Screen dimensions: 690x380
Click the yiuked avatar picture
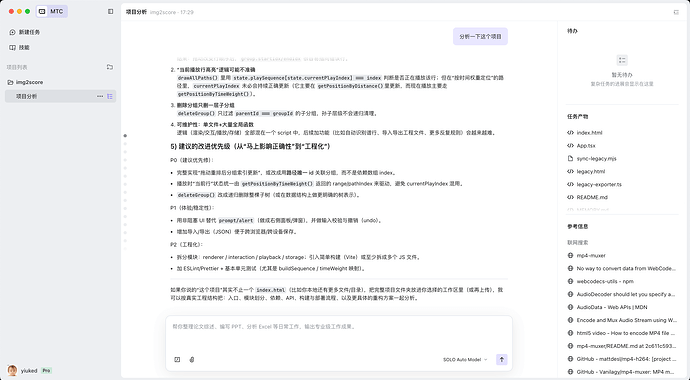pyautogui.click(x=12, y=371)
